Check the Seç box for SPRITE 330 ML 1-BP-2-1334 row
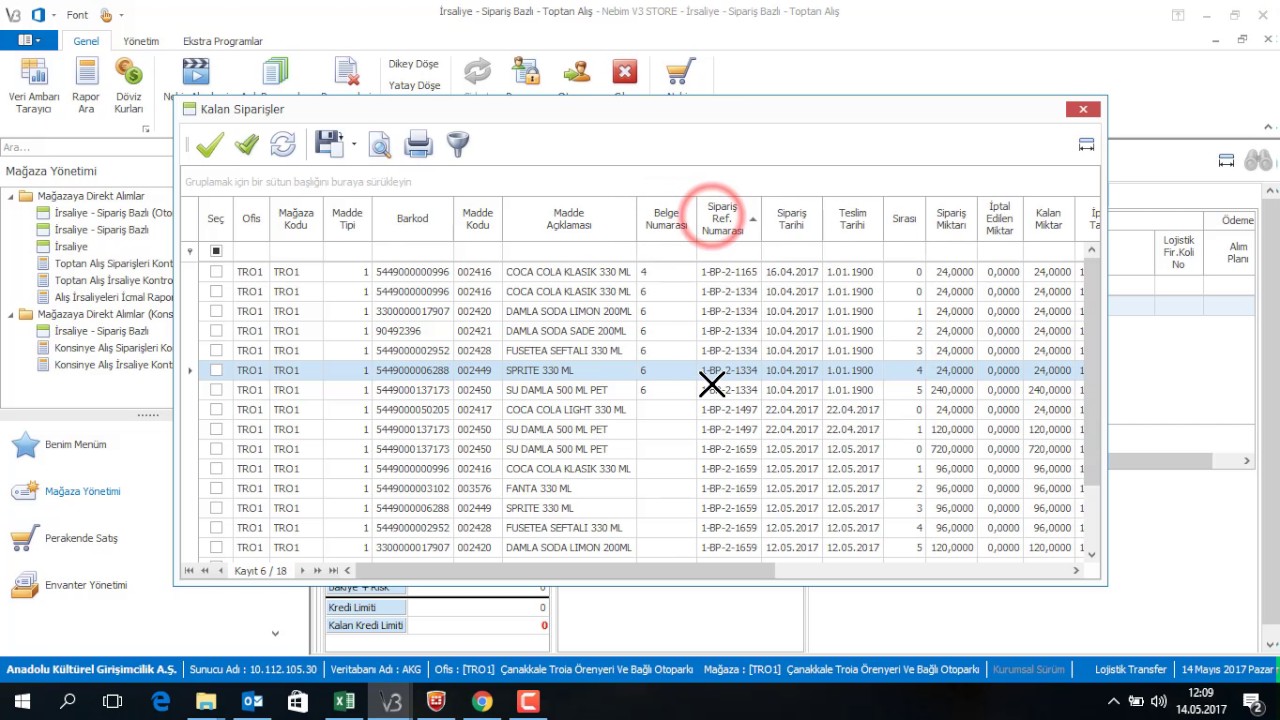Viewport: 1280px width, 720px height. 216,370
